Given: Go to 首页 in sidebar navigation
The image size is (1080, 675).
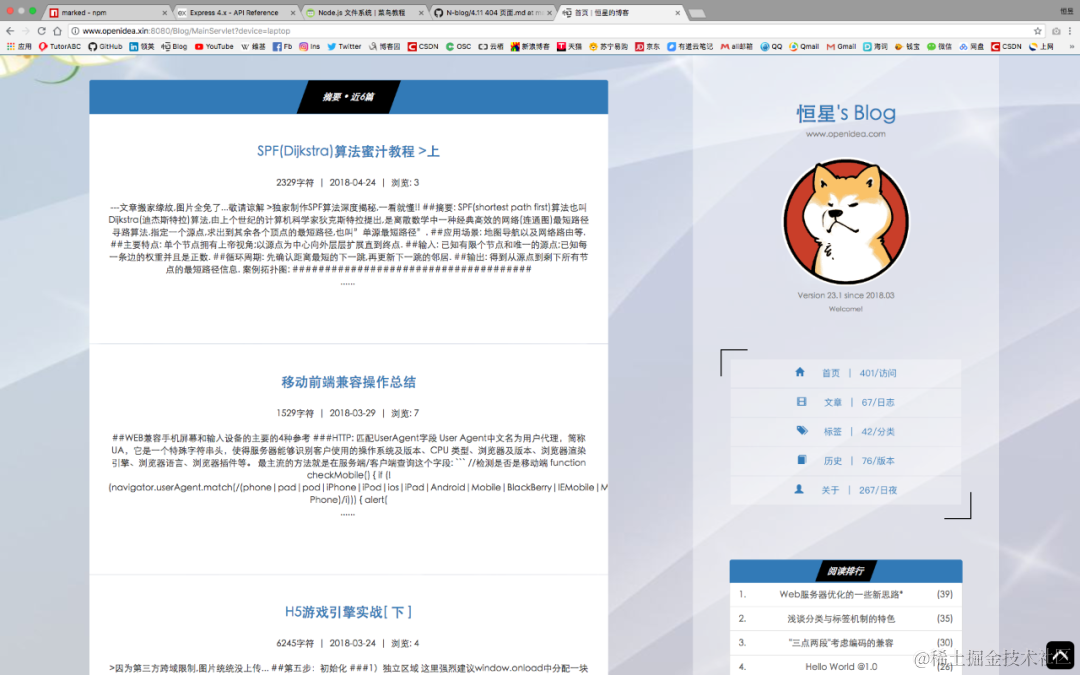Looking at the screenshot, I should [846, 373].
